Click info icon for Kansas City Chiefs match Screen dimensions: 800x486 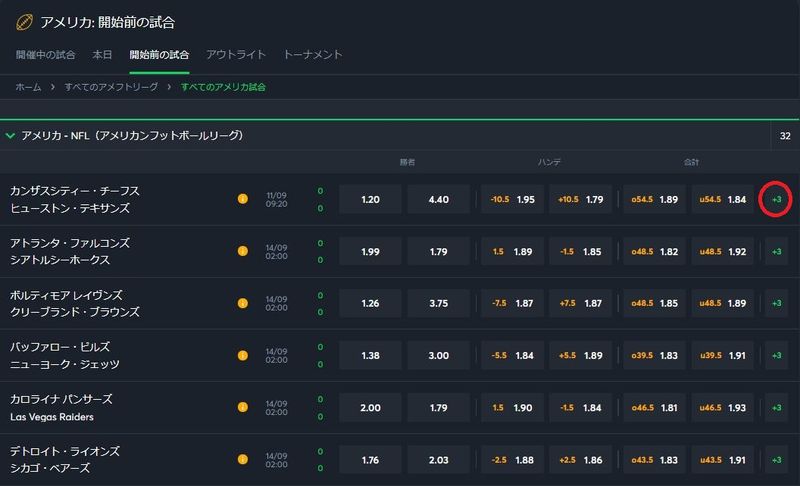pos(242,199)
